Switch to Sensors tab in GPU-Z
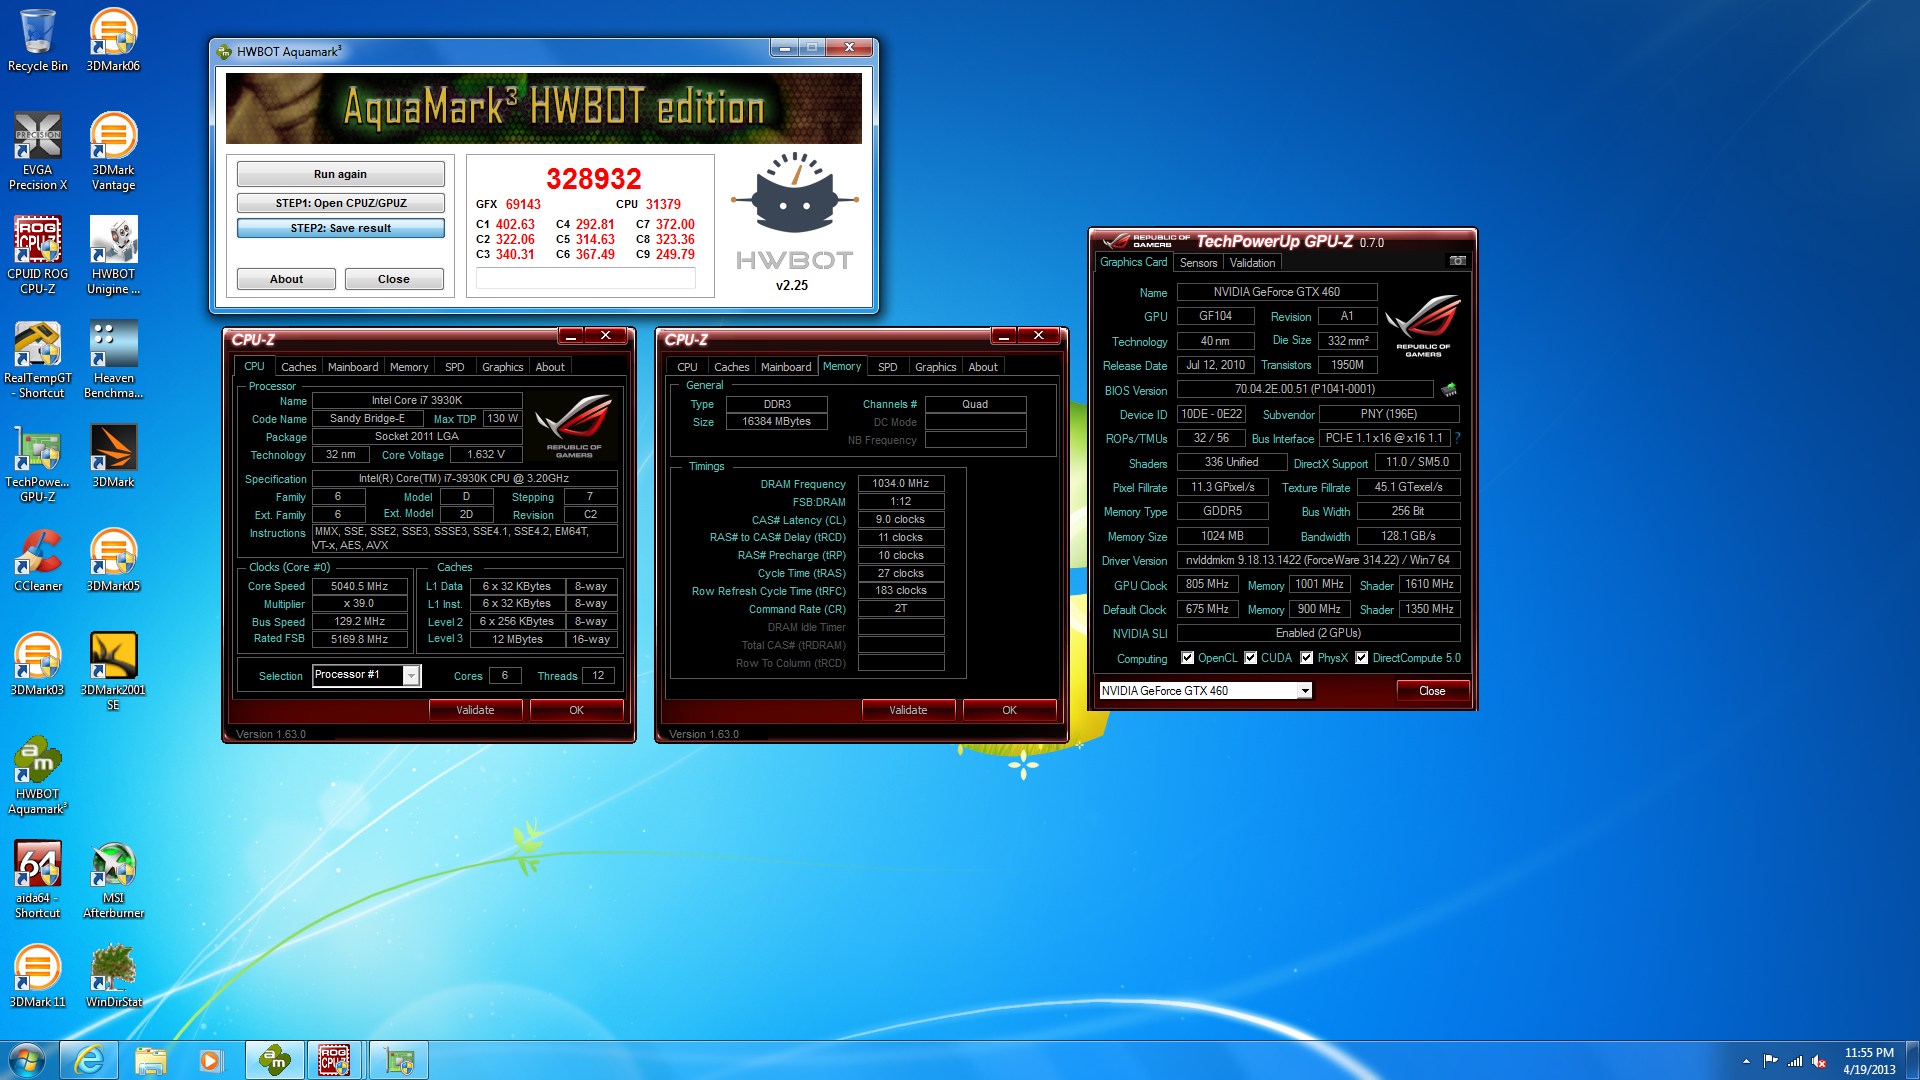Image resolution: width=1920 pixels, height=1080 pixels. (x=1198, y=263)
